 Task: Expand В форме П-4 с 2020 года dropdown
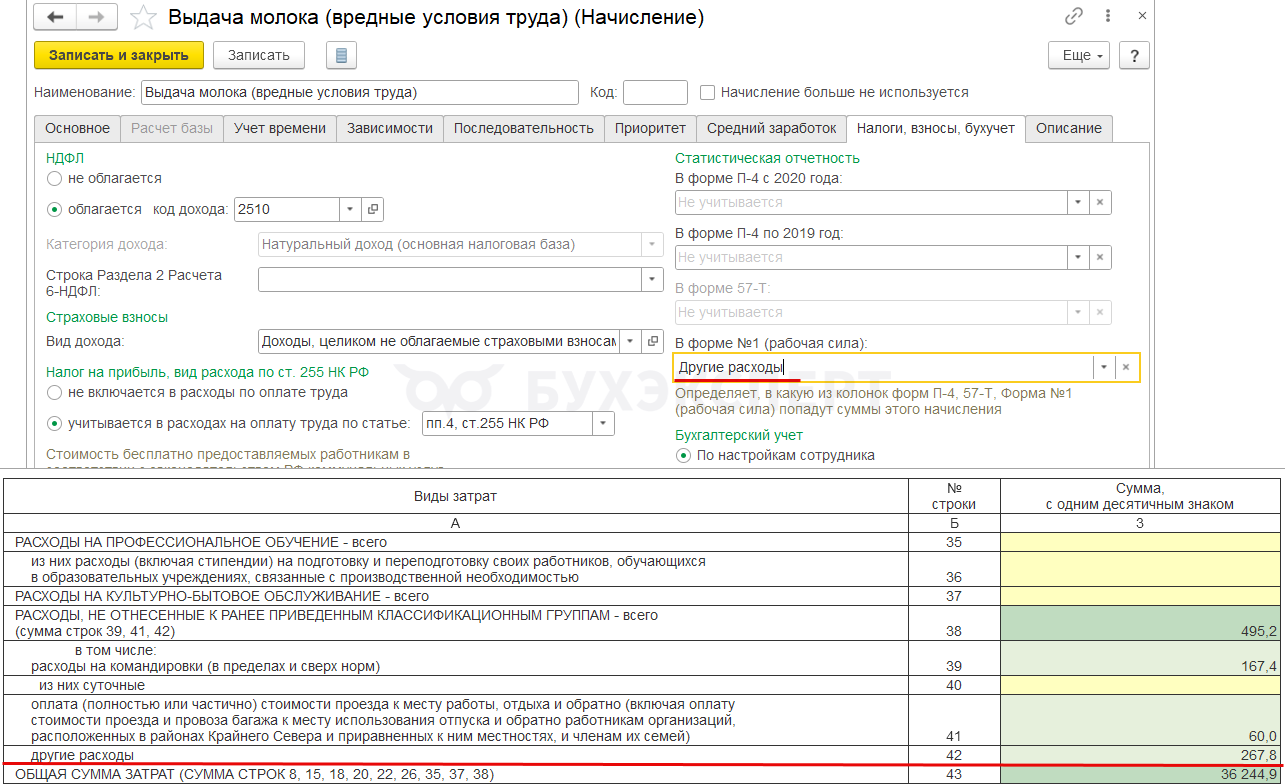click(1078, 202)
